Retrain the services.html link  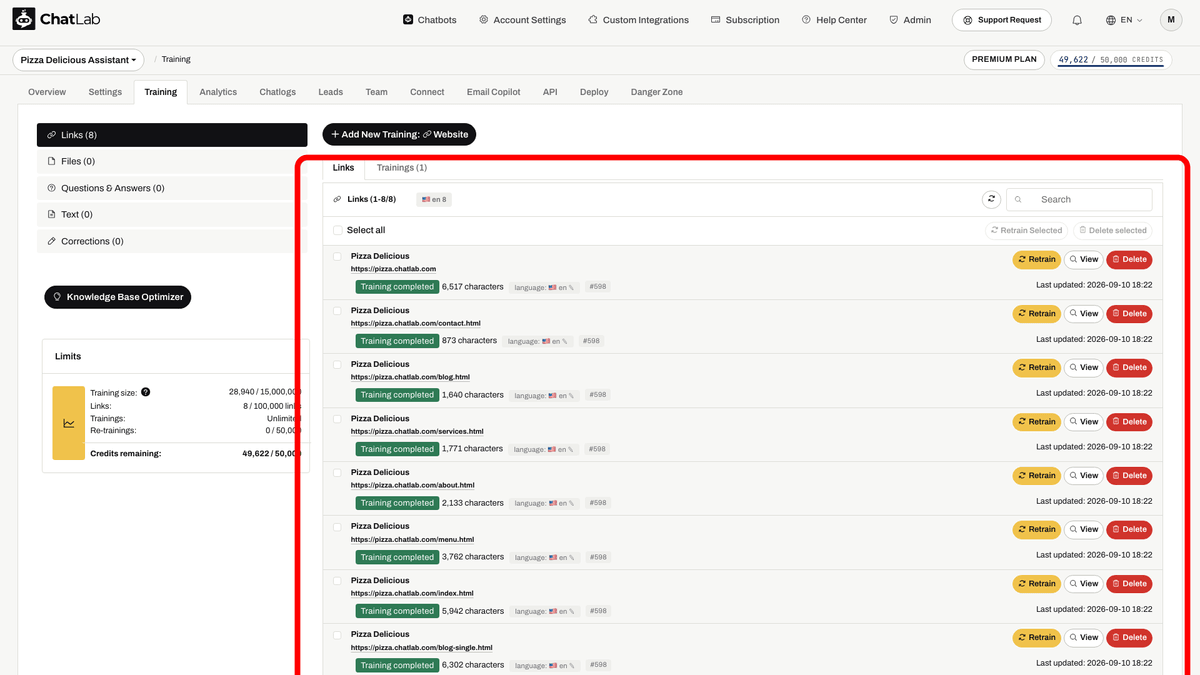click(x=1036, y=421)
